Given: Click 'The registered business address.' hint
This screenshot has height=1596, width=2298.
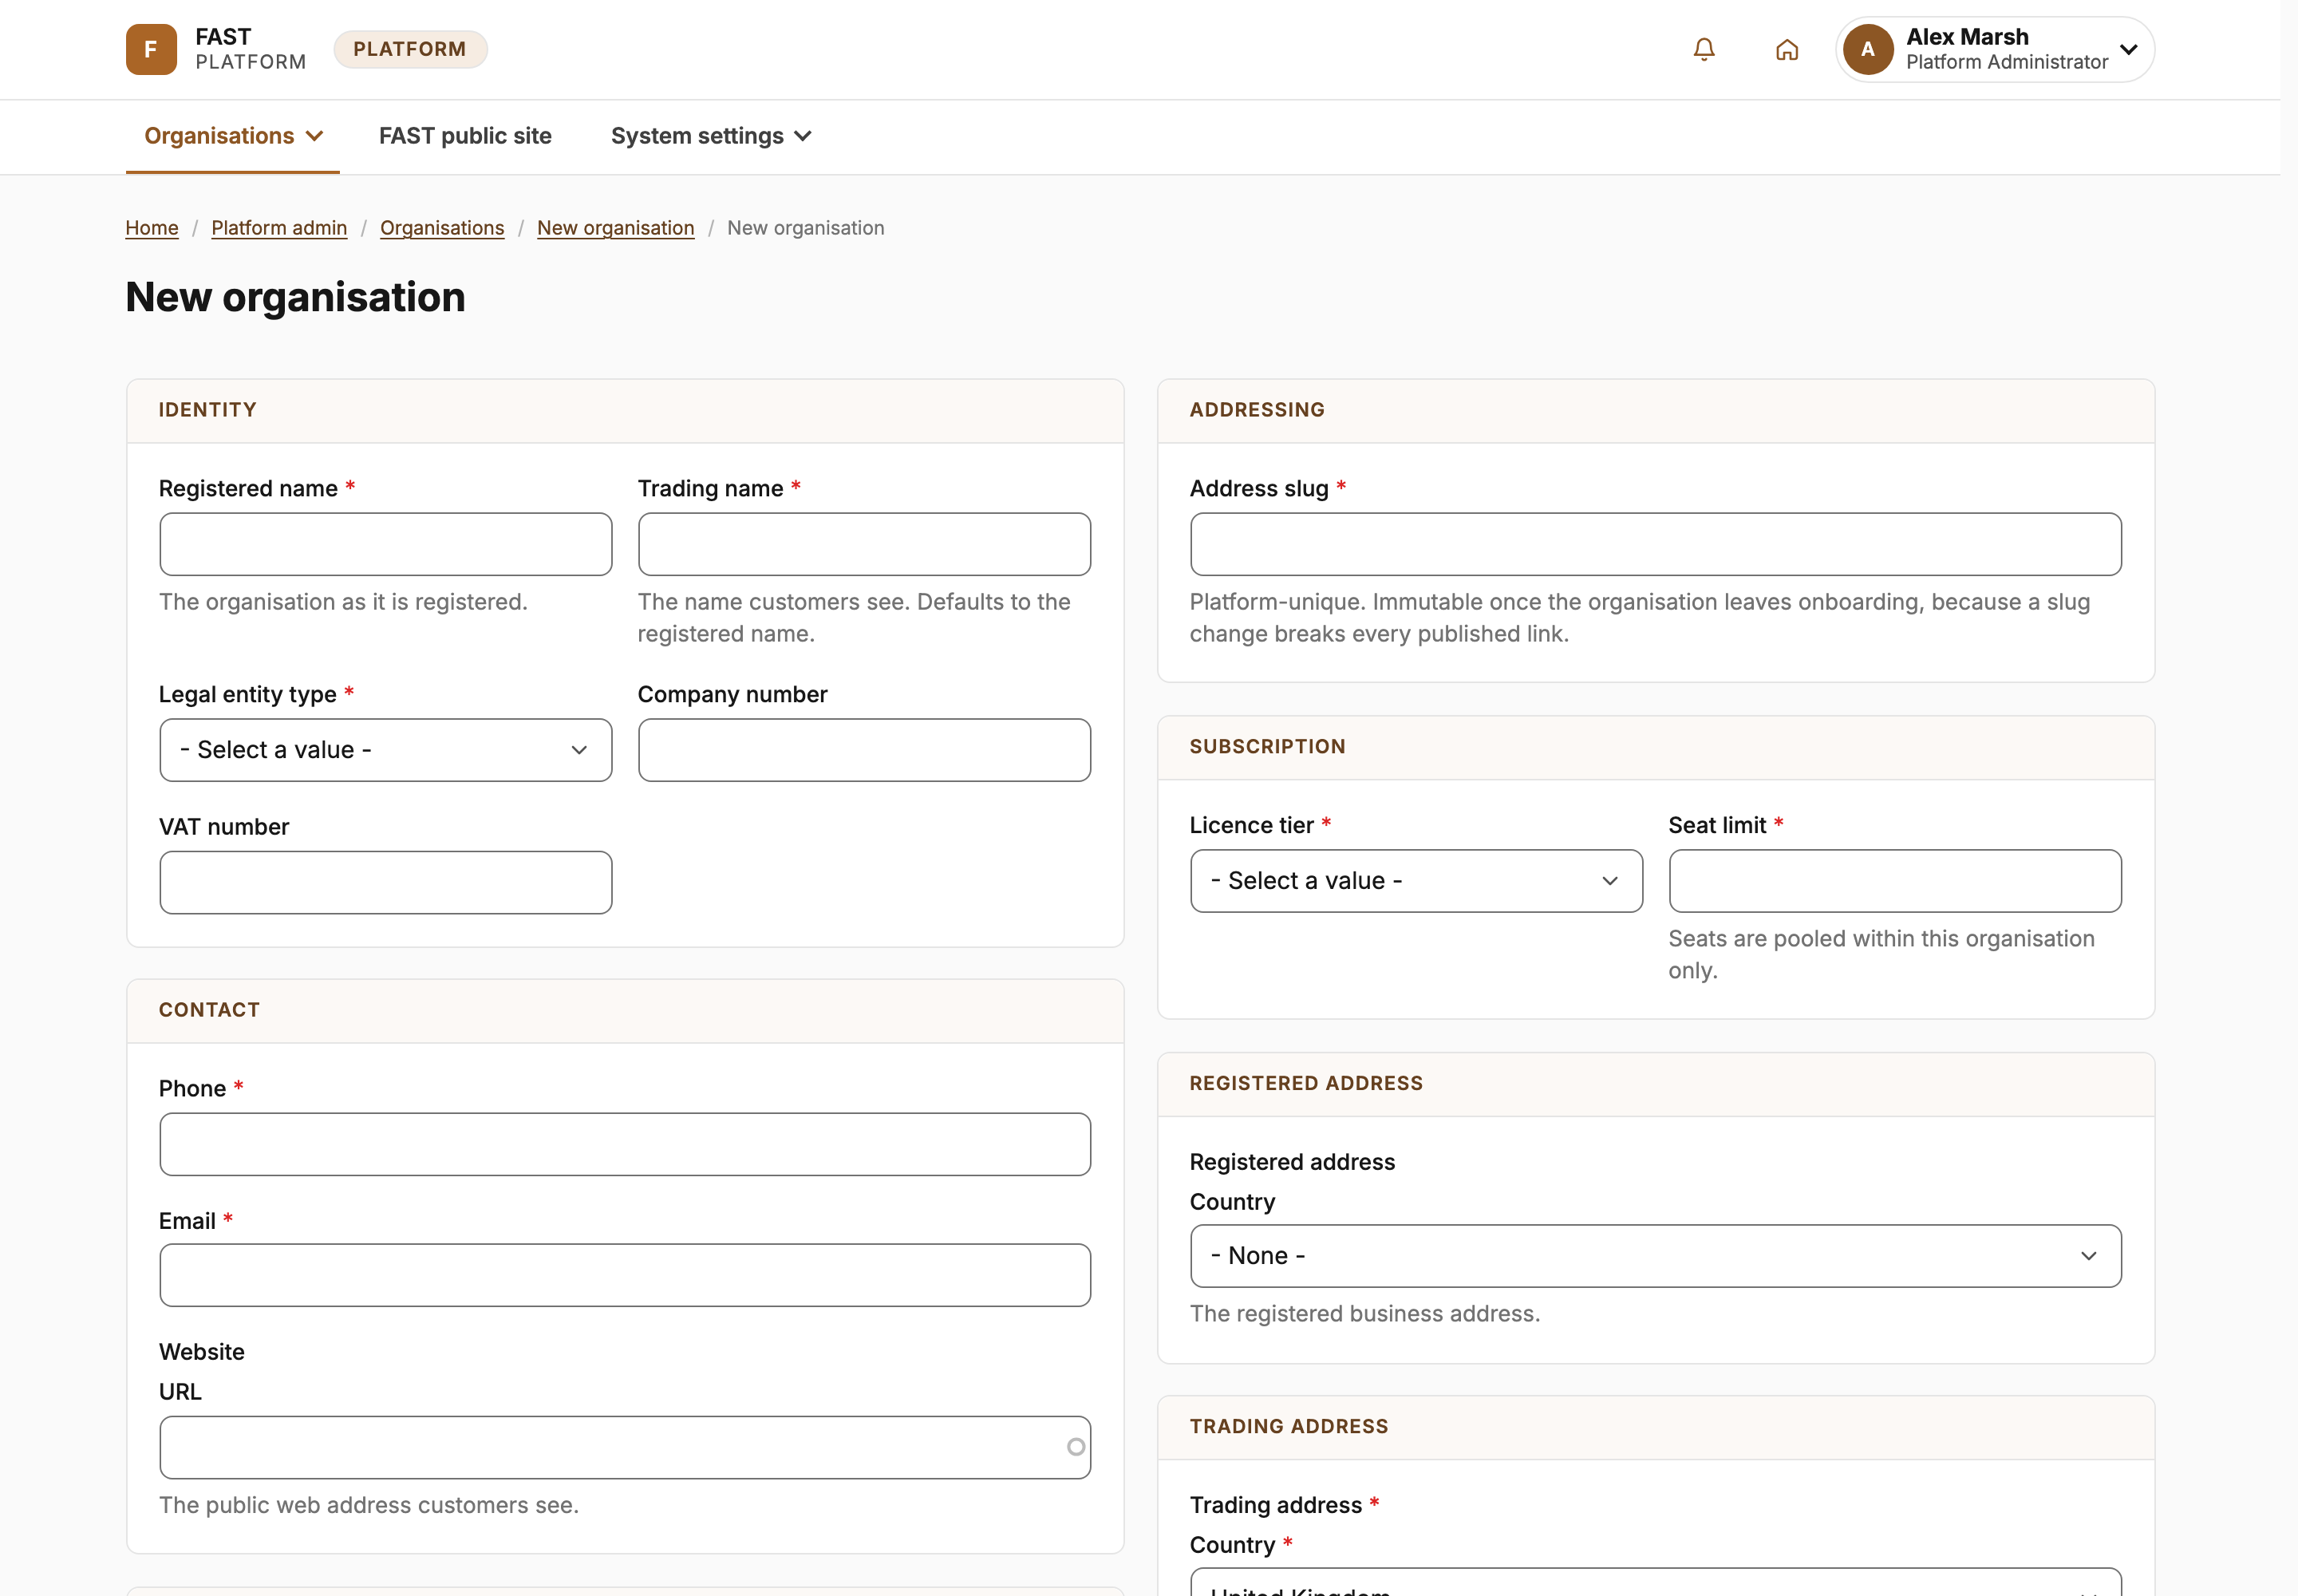Looking at the screenshot, I should (1365, 1314).
